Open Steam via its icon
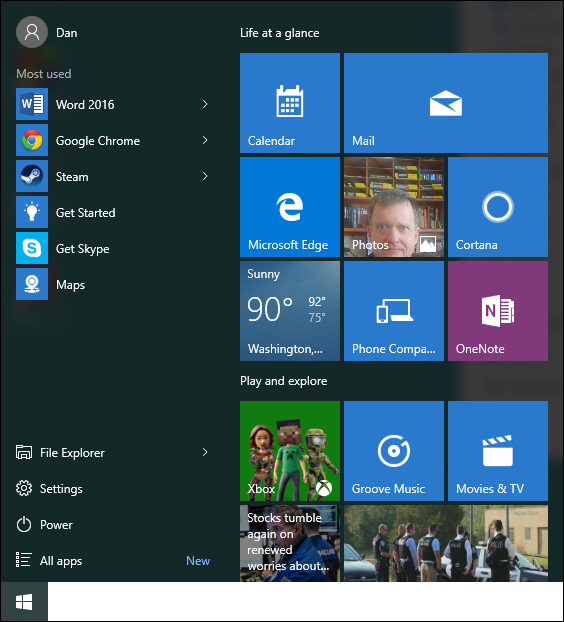 pos(32,176)
